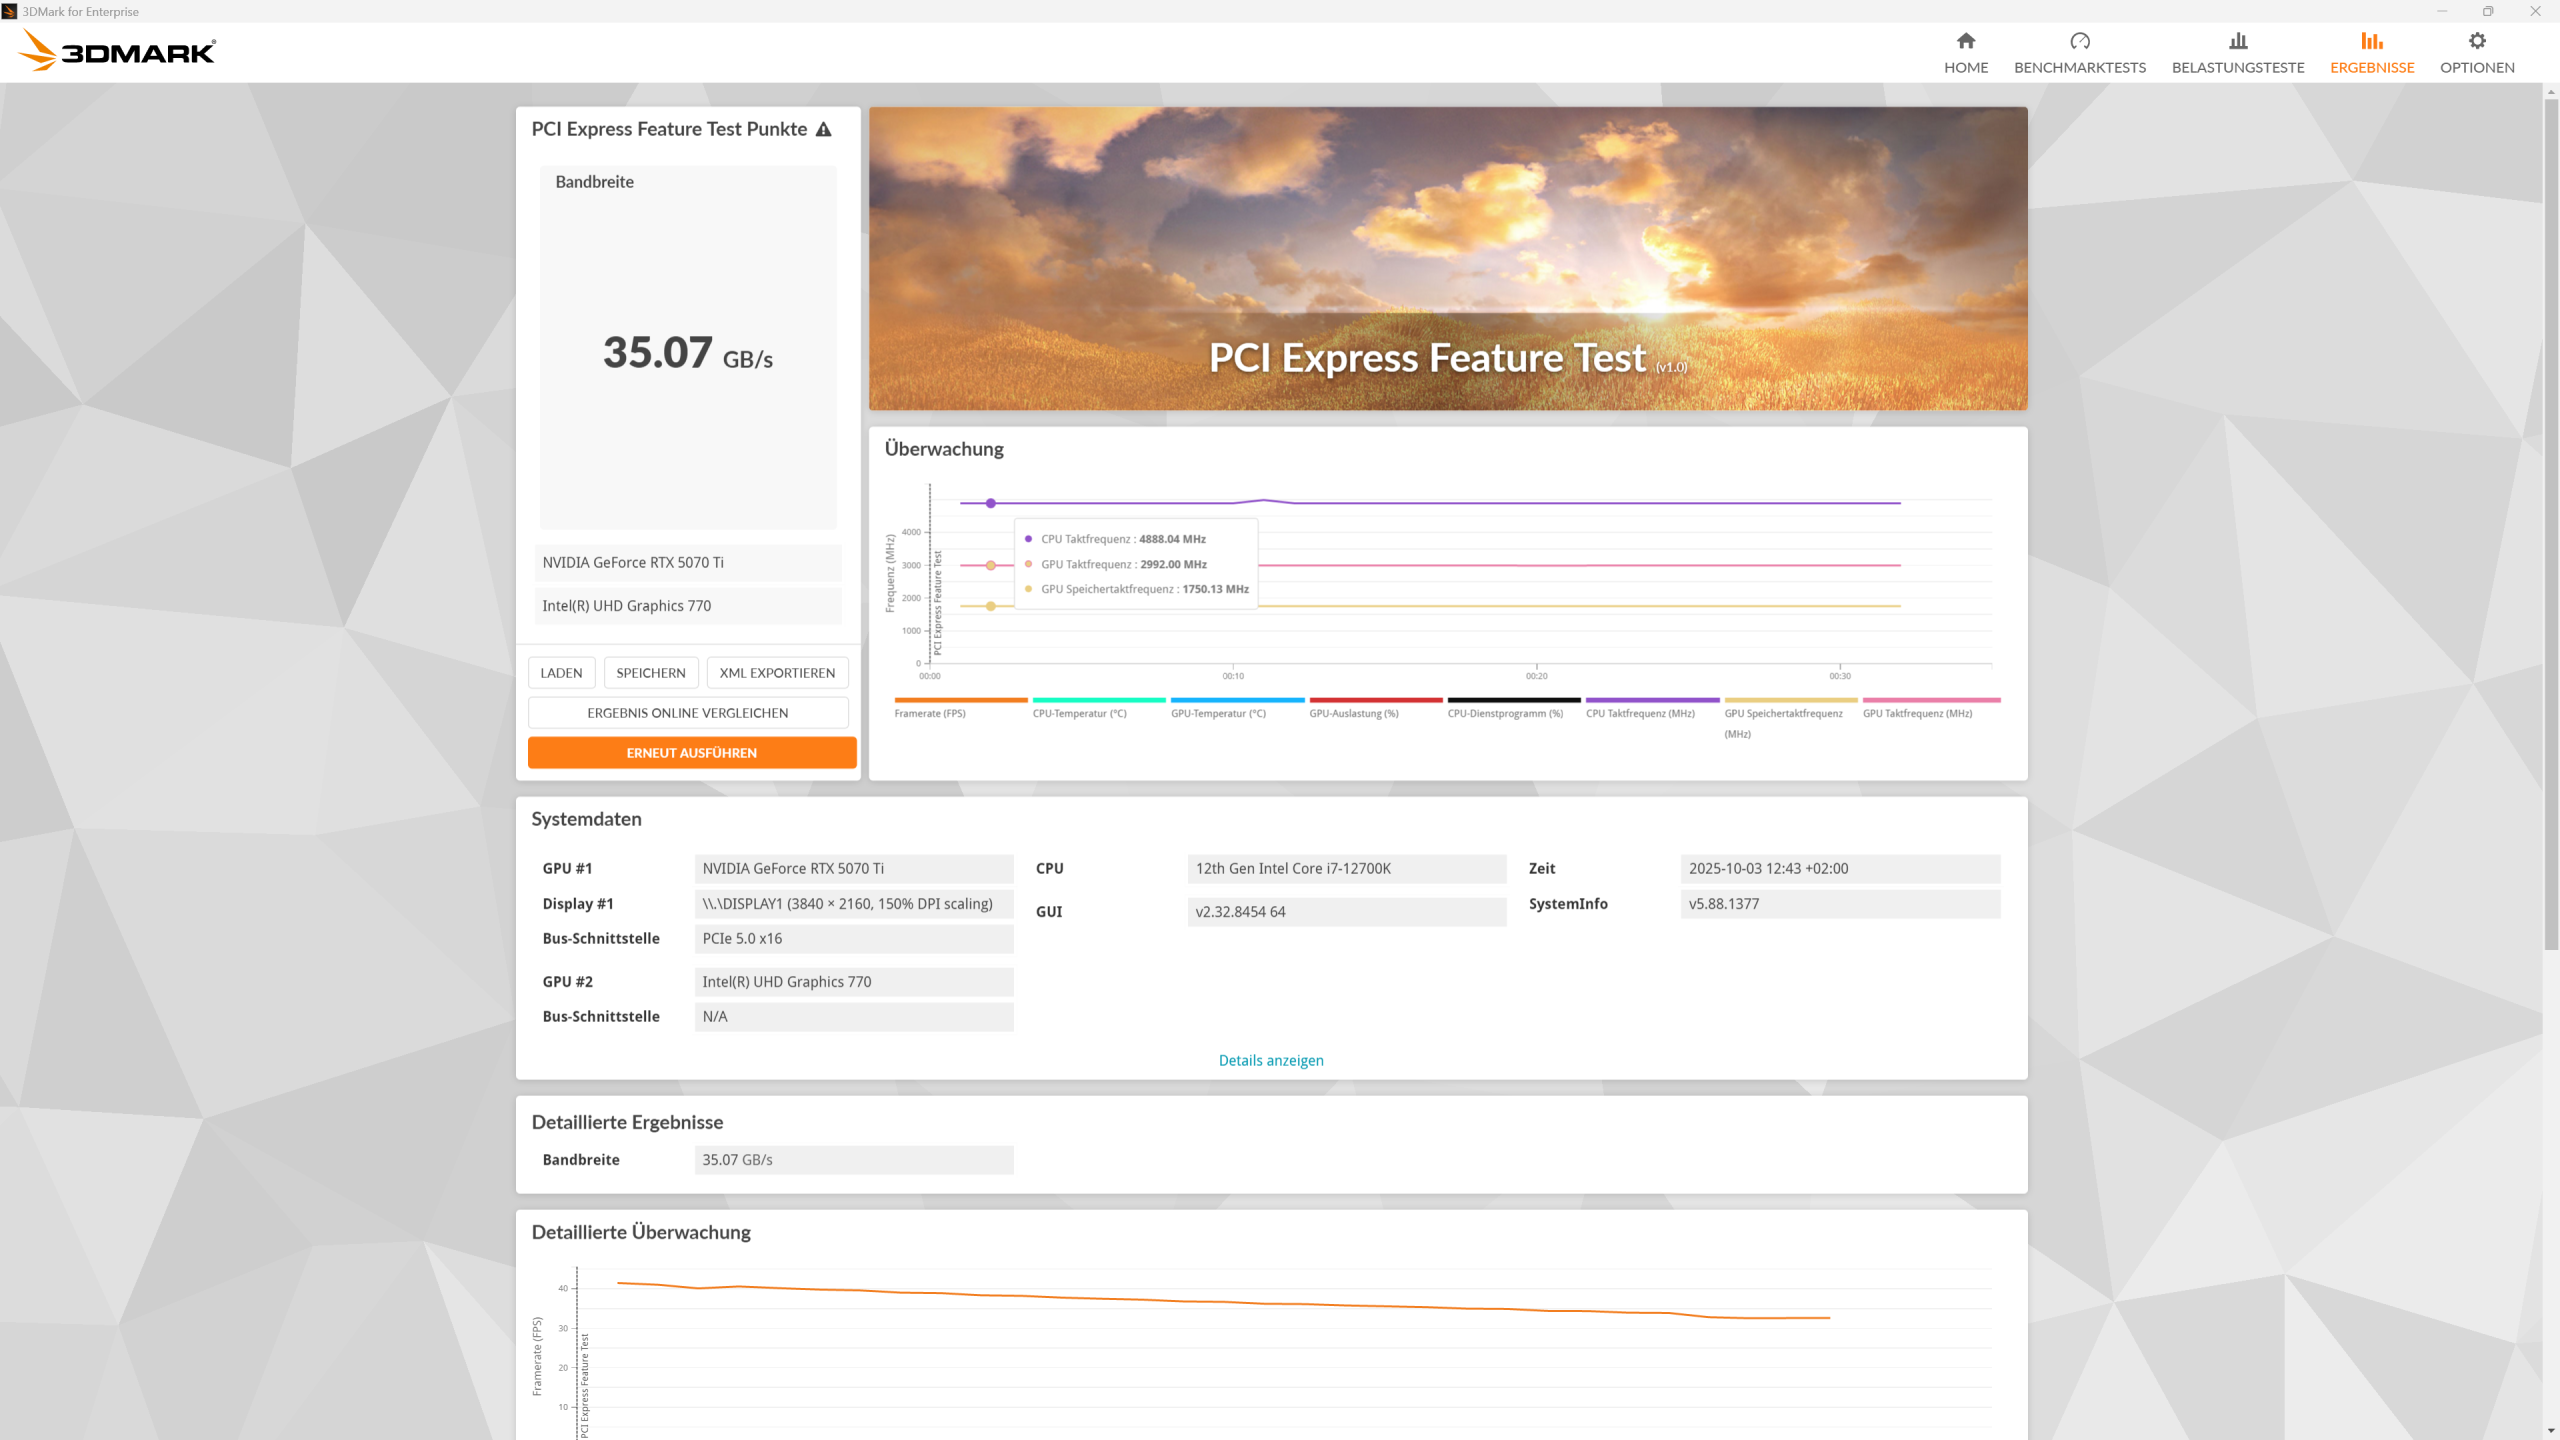Click the Home house icon

click(1965, 41)
